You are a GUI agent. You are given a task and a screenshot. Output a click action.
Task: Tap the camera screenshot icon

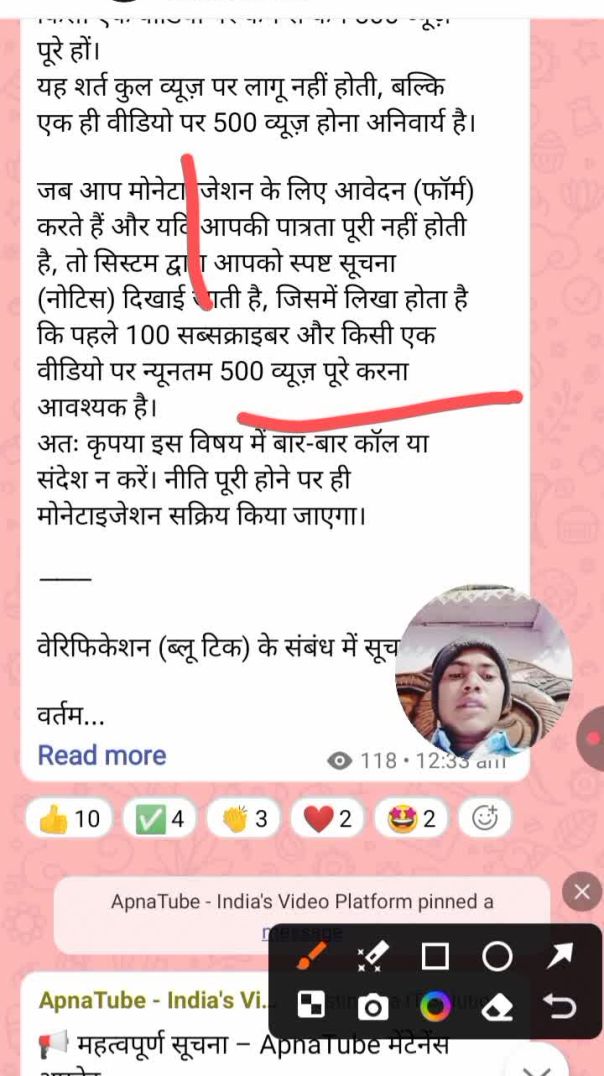pos(373,1007)
